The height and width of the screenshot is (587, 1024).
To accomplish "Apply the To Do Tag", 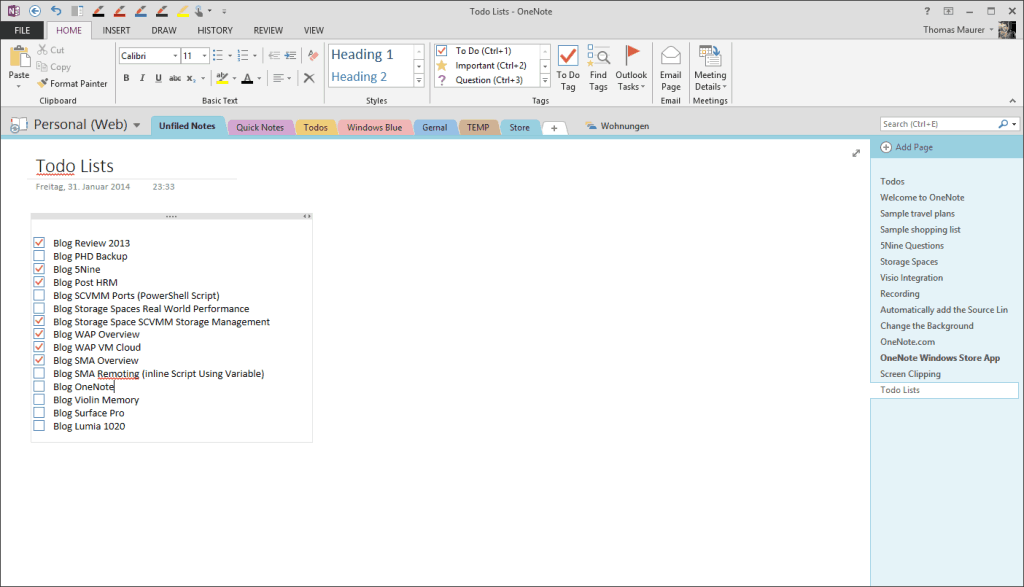I will [568, 69].
